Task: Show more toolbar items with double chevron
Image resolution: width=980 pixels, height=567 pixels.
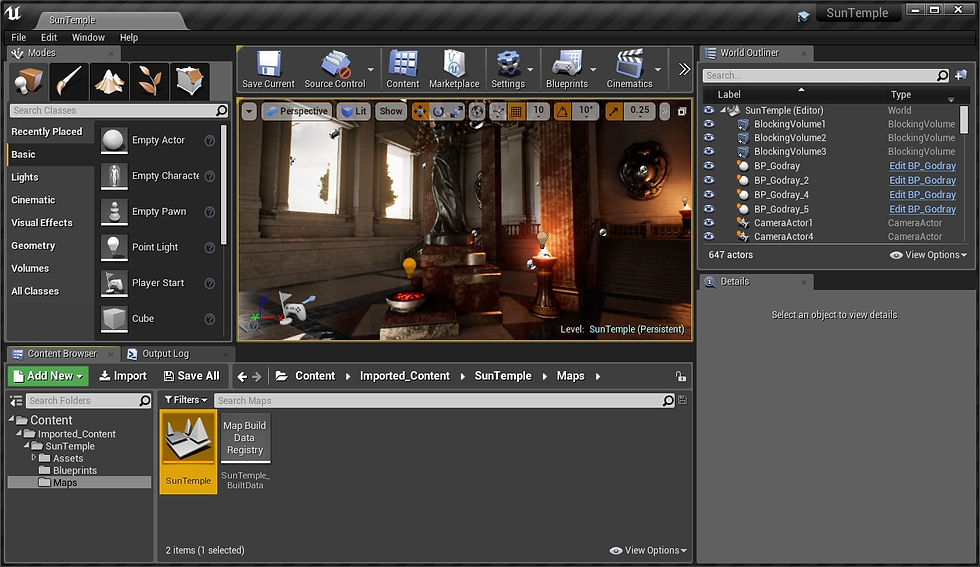Action: pos(684,69)
